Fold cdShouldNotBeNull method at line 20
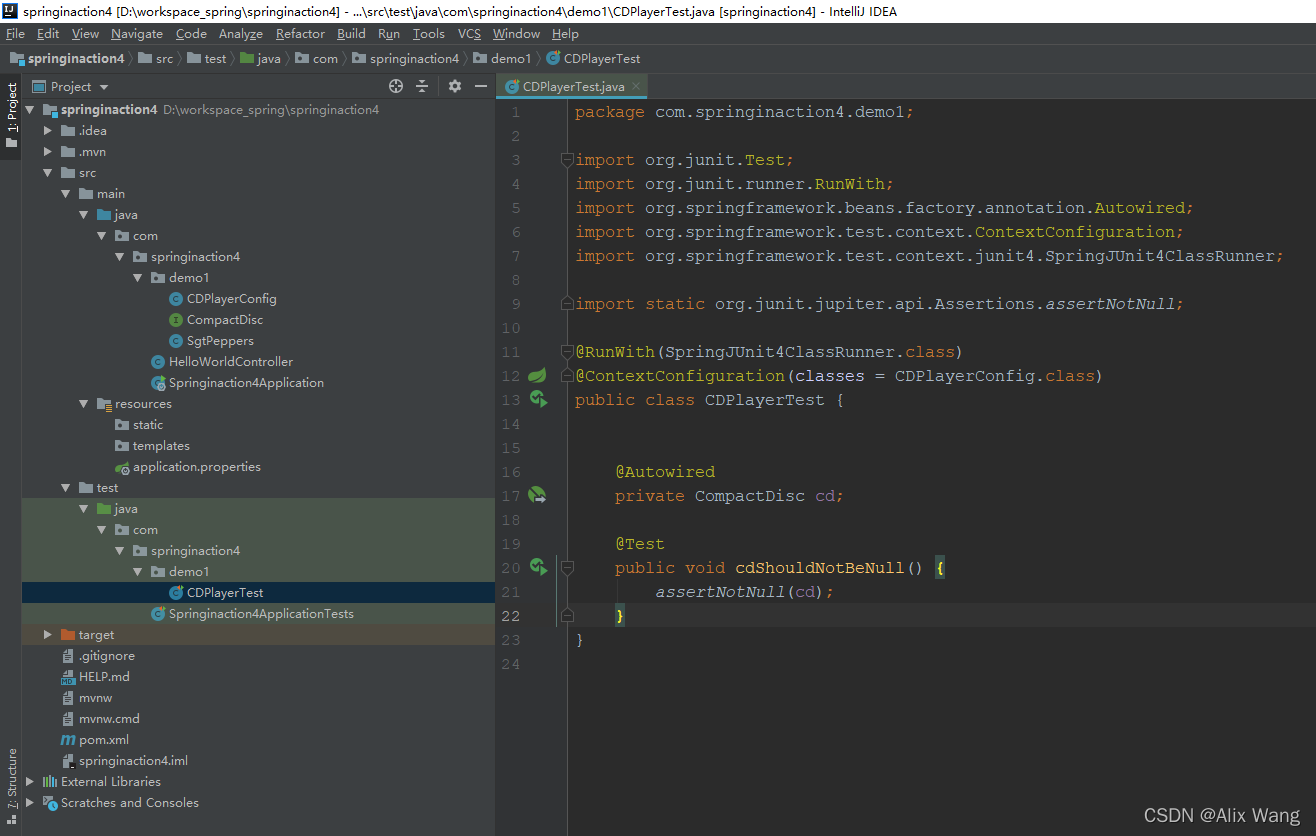This screenshot has width=1316, height=836. coord(567,568)
